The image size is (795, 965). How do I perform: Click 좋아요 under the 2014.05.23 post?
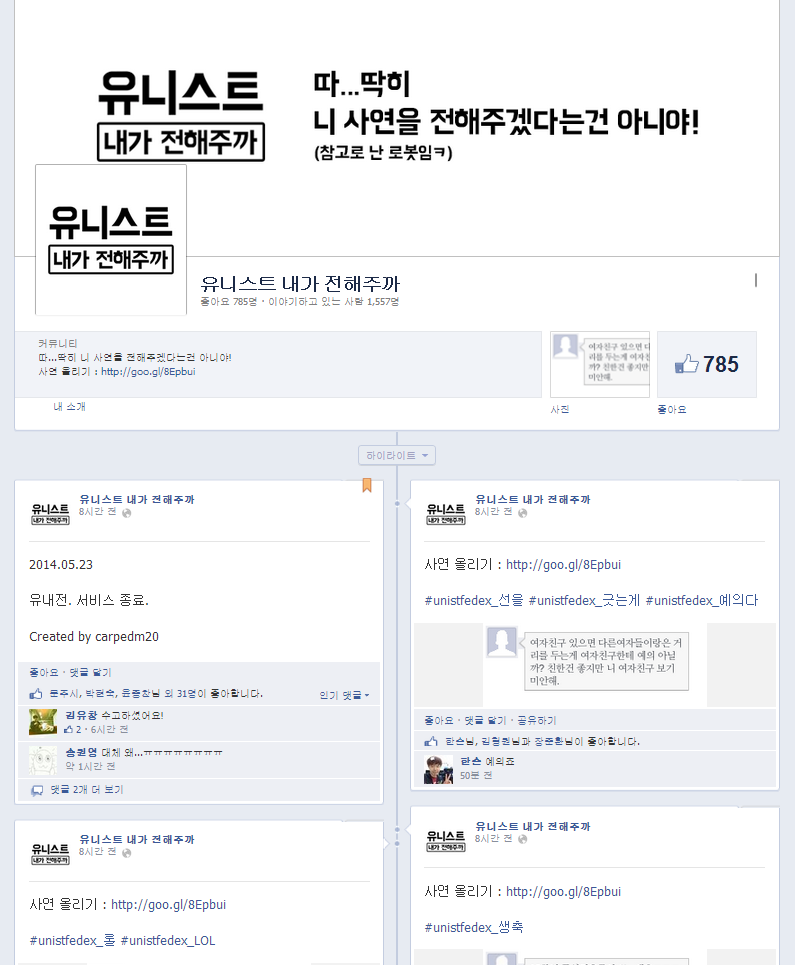tap(44, 673)
